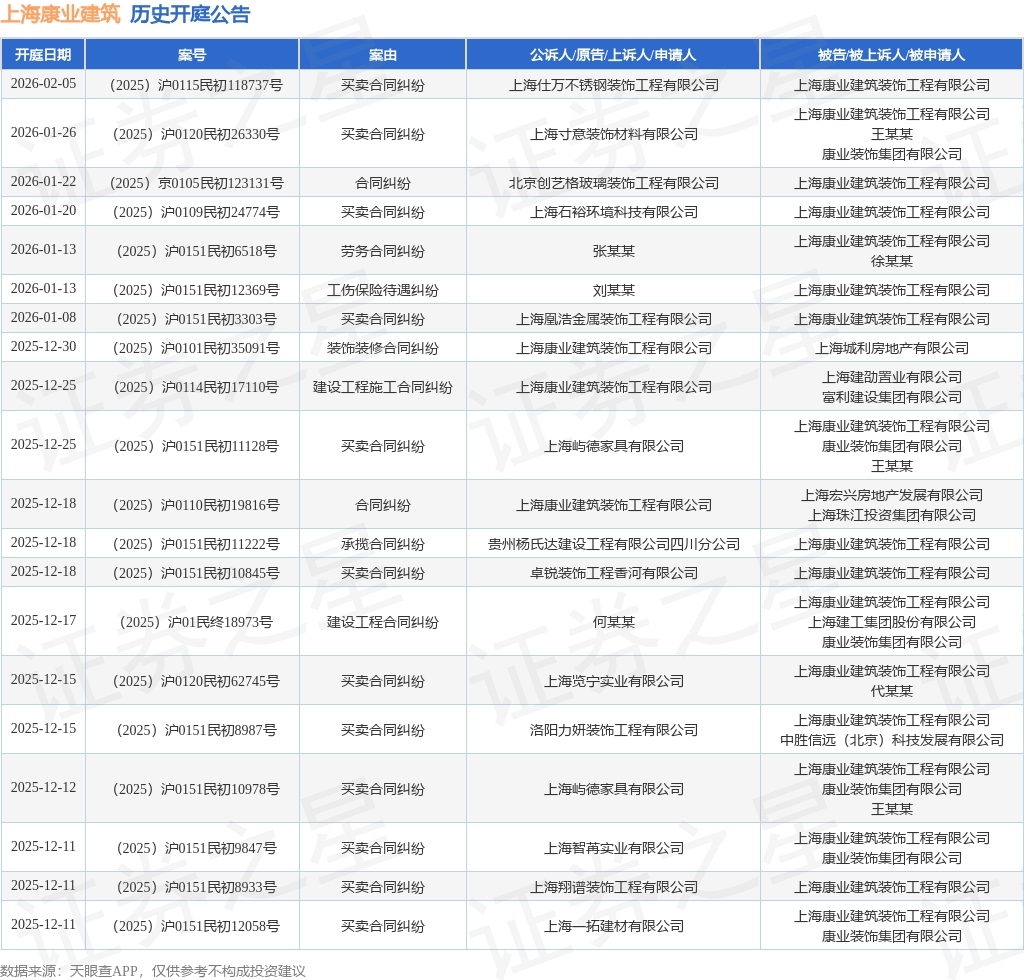
Task: Click plaintiff 上海智苒实业有限公司
Action: [x=614, y=847]
